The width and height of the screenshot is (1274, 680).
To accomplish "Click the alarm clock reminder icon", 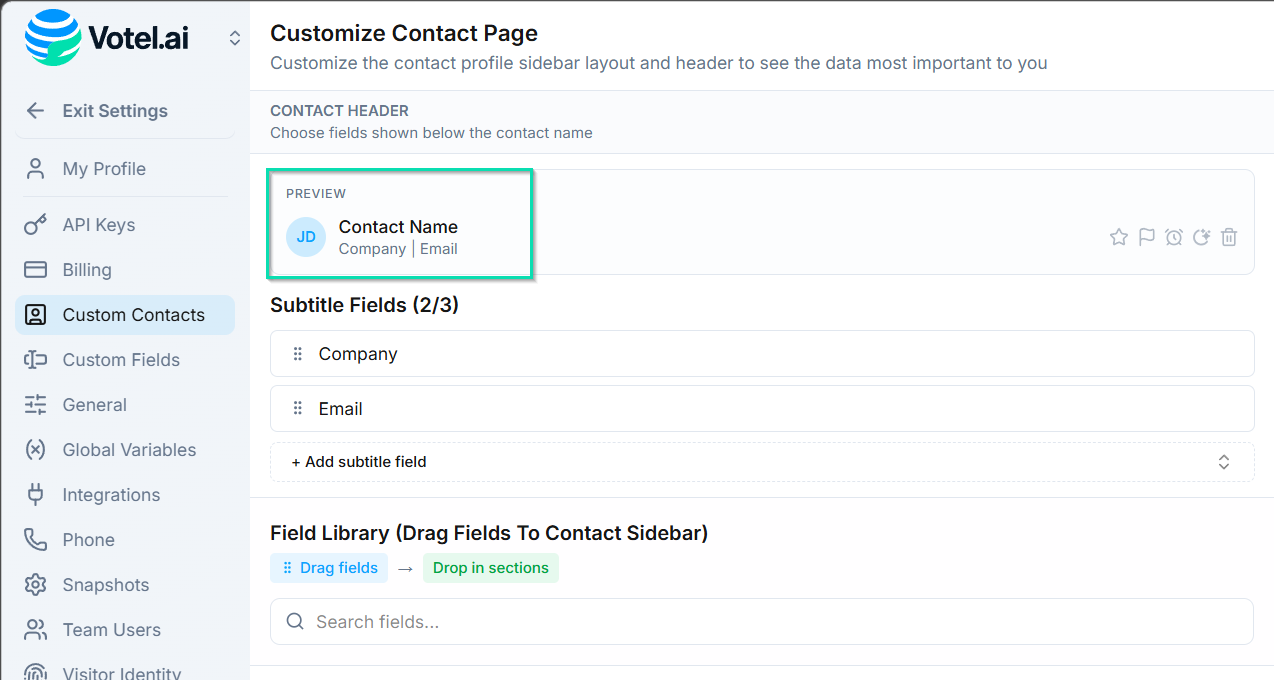I will 1174,237.
